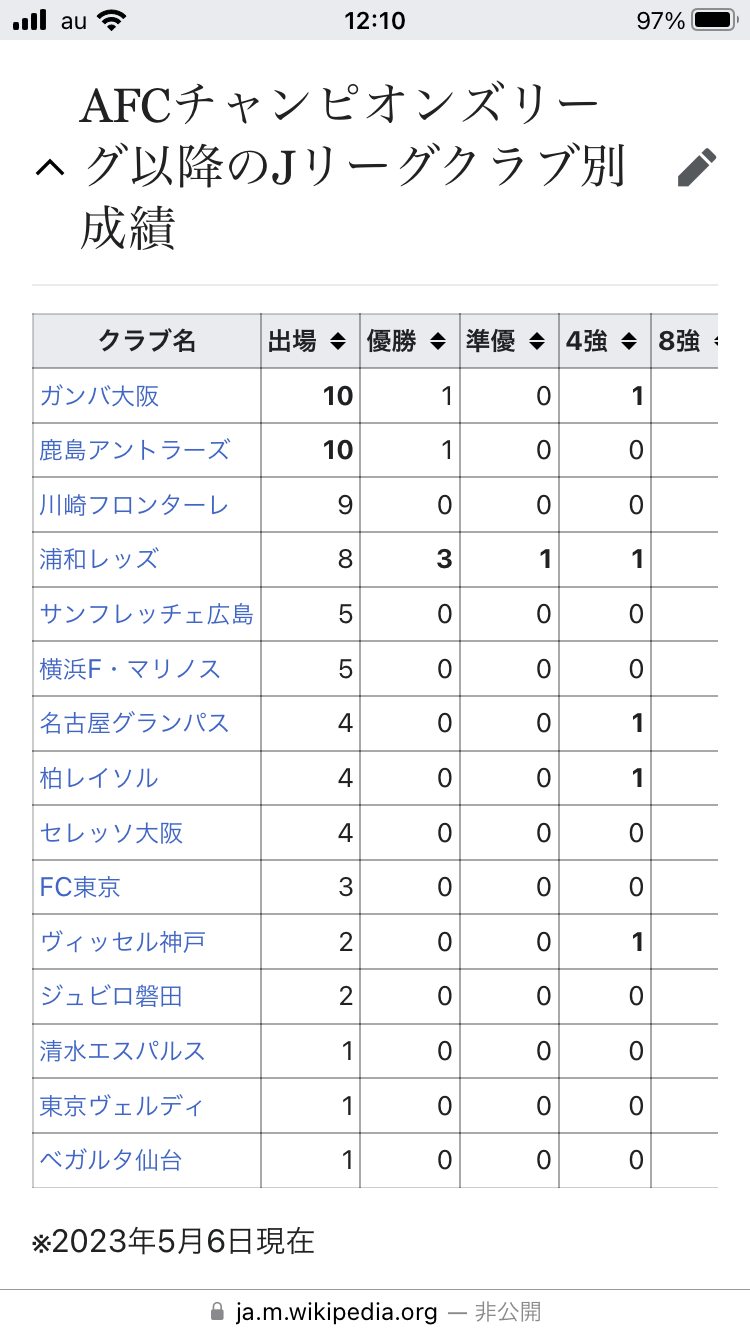Screen dimensions: 750x1334
Task: Open the ベガルタ仙台 link
Action: pos(111,1160)
